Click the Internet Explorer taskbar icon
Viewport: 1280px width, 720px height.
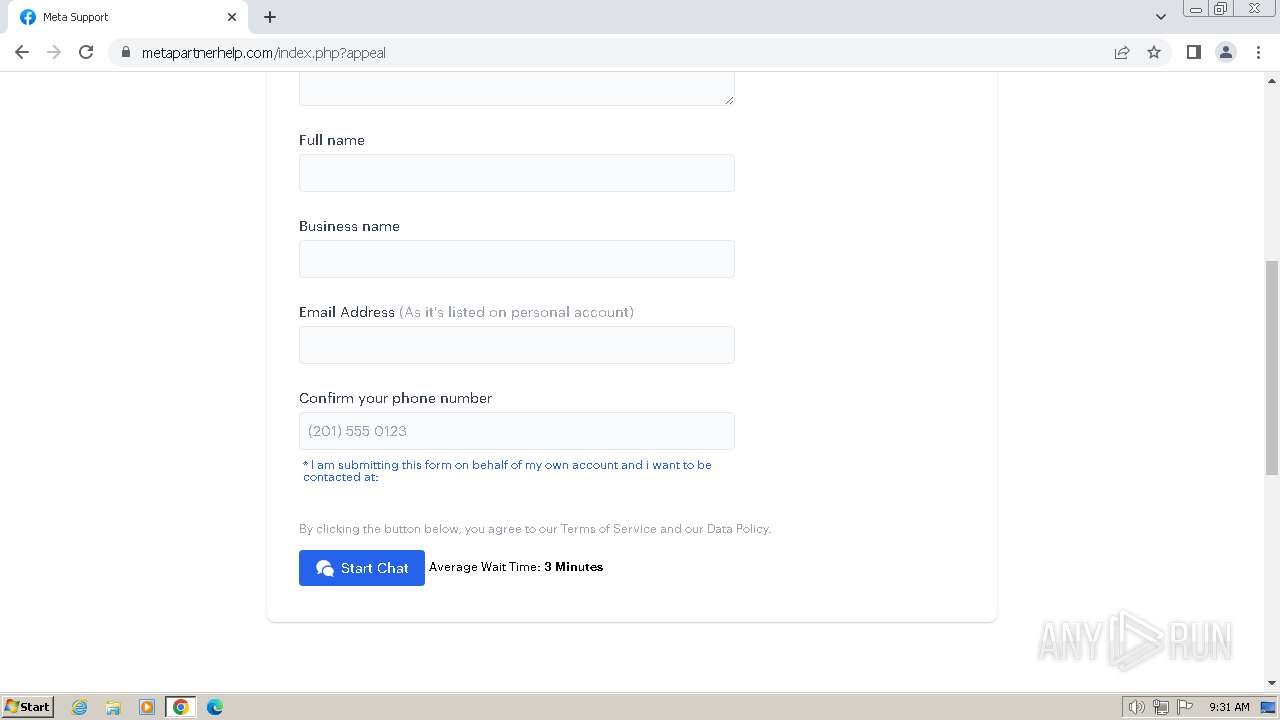tap(80, 707)
